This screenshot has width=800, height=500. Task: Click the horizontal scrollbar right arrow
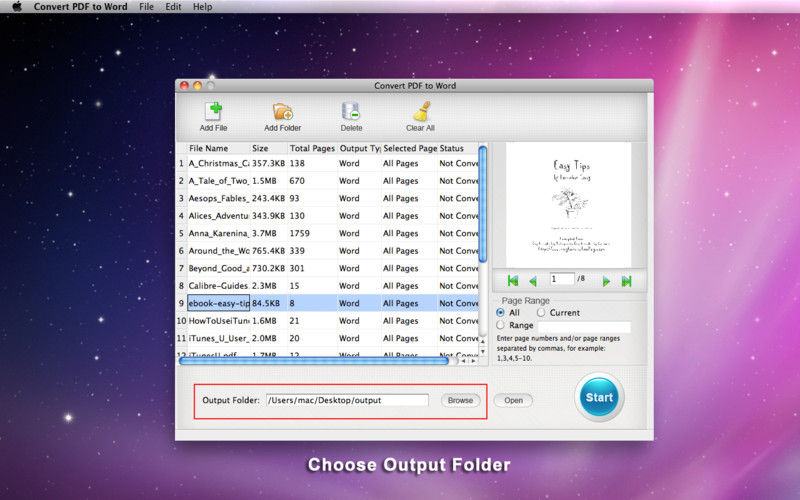473,361
